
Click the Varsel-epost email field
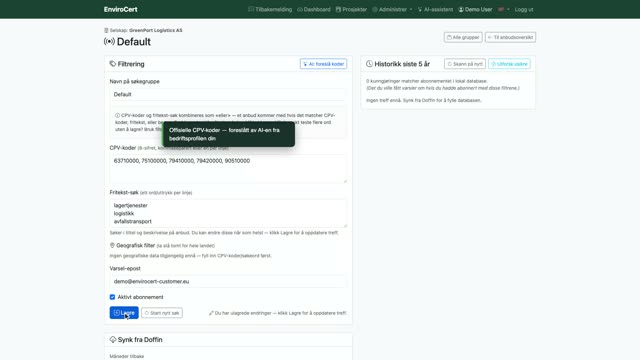pyautogui.click(x=228, y=281)
